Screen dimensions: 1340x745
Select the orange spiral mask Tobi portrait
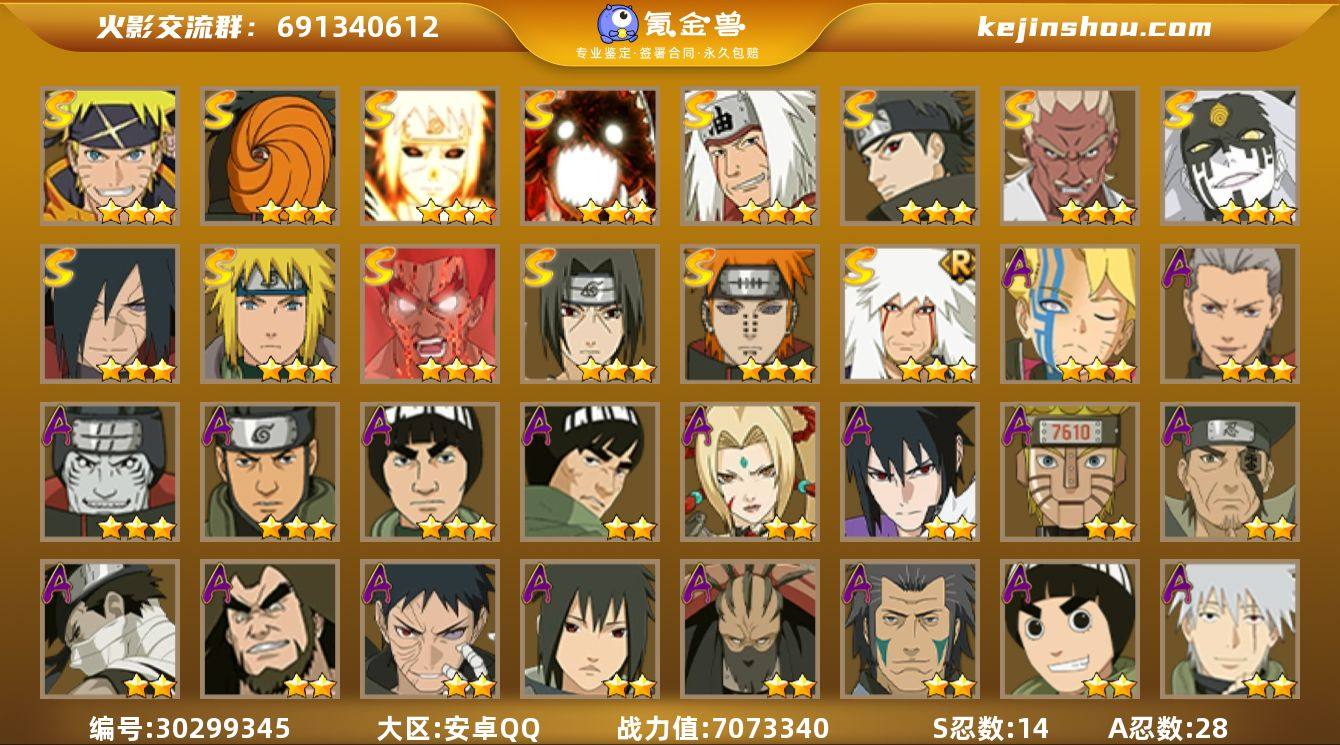tap(270, 155)
